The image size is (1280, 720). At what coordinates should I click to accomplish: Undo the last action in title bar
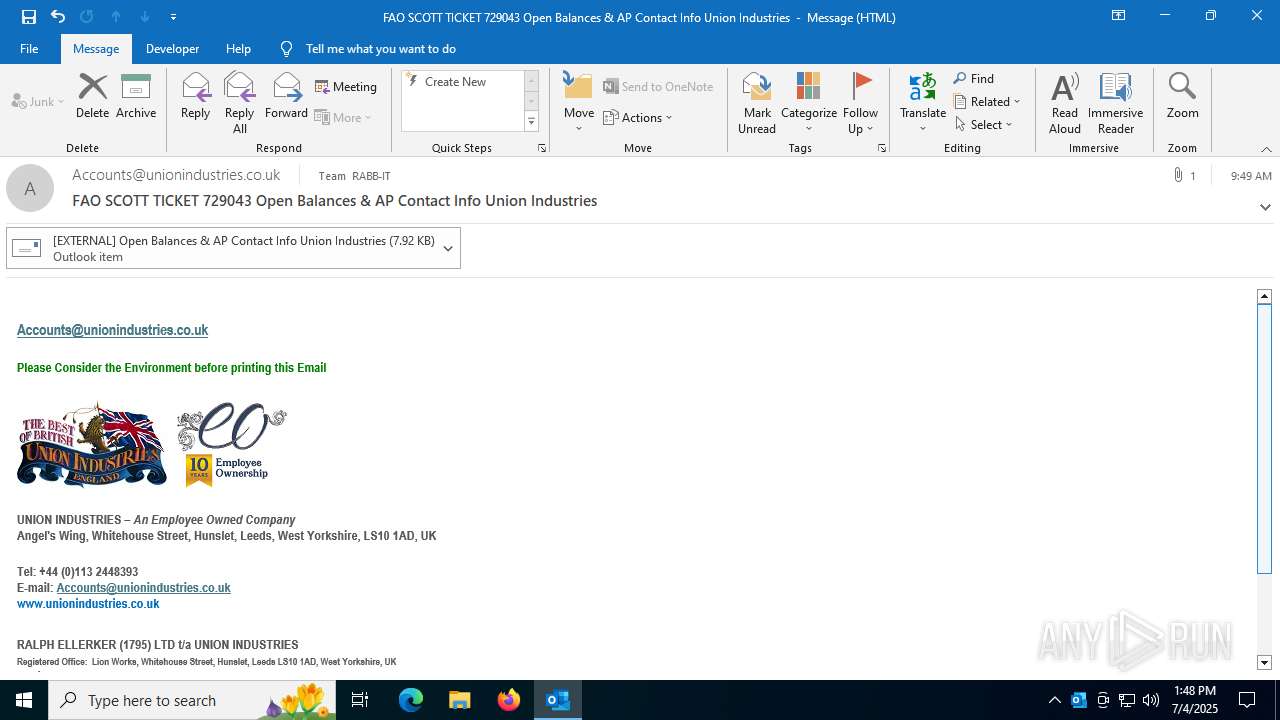(58, 17)
